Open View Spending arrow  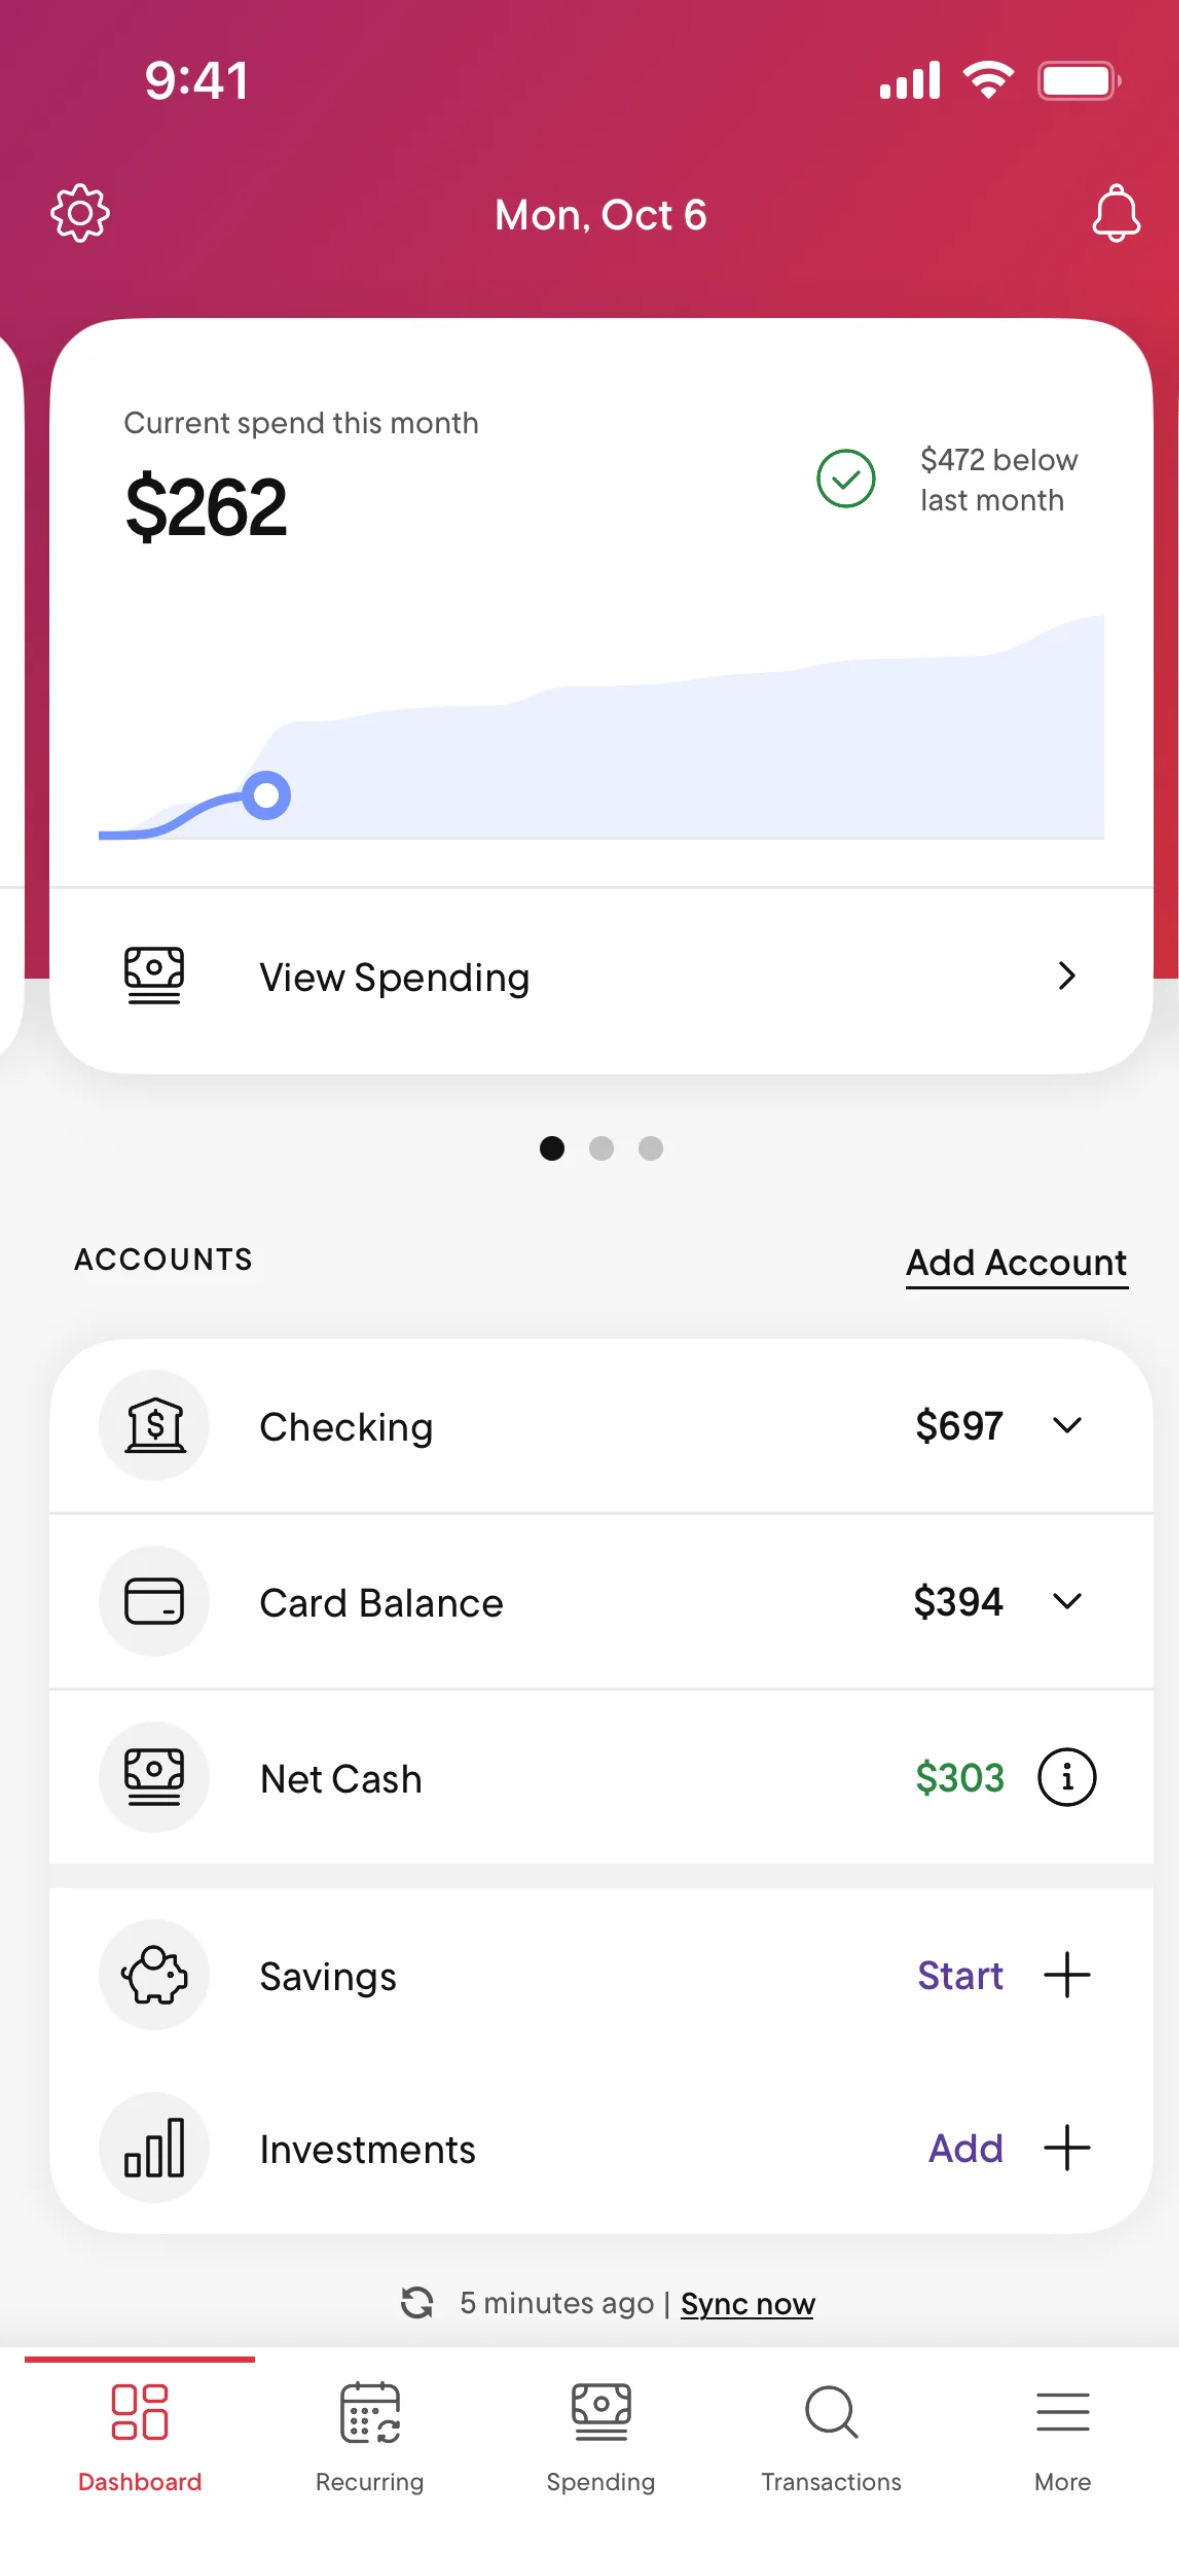pyautogui.click(x=1066, y=976)
